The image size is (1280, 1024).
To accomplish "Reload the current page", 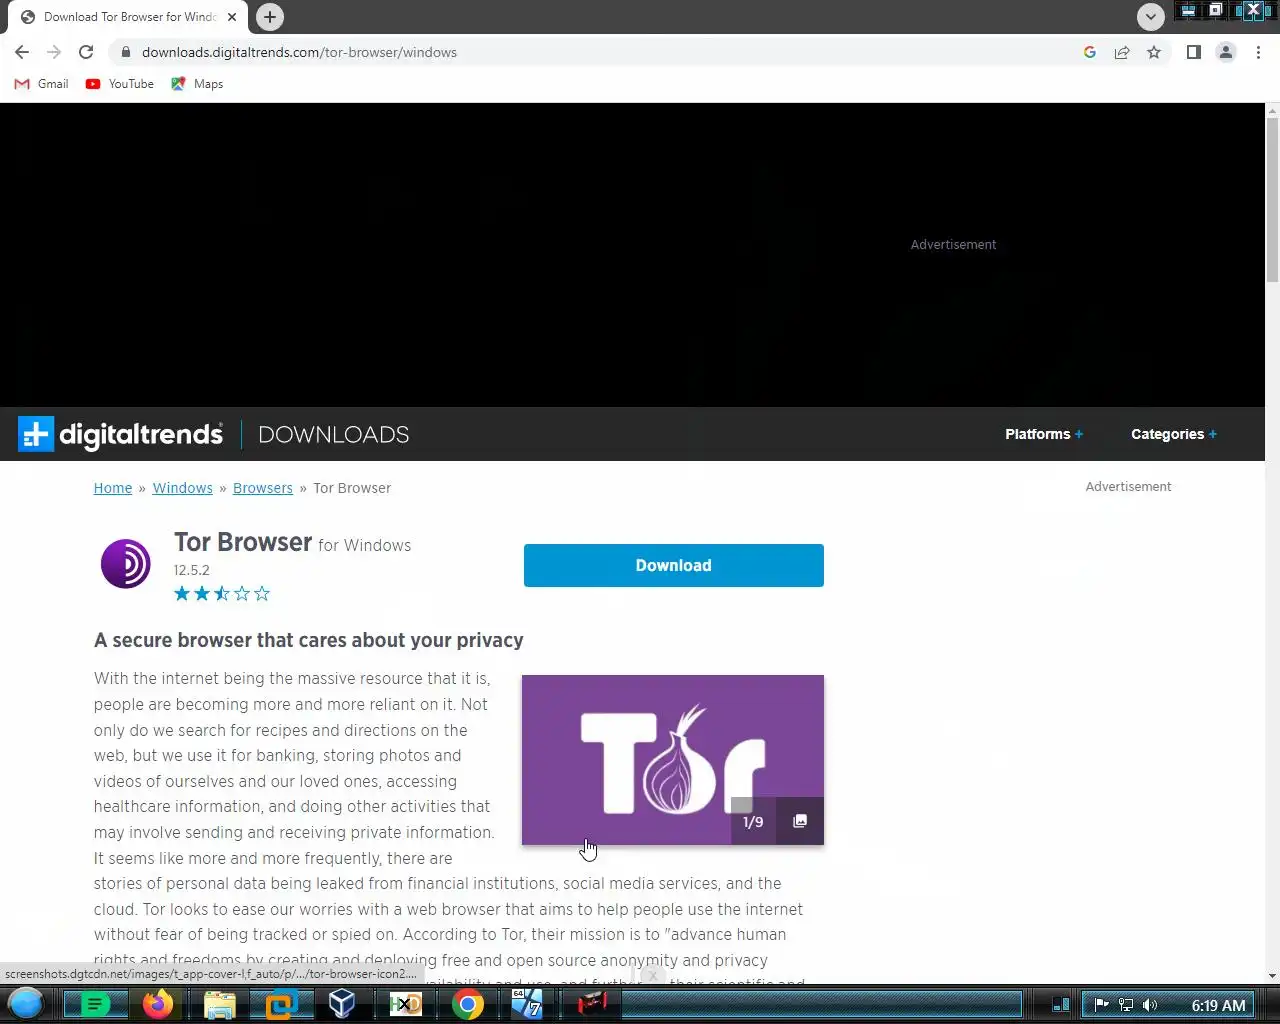I will [86, 52].
